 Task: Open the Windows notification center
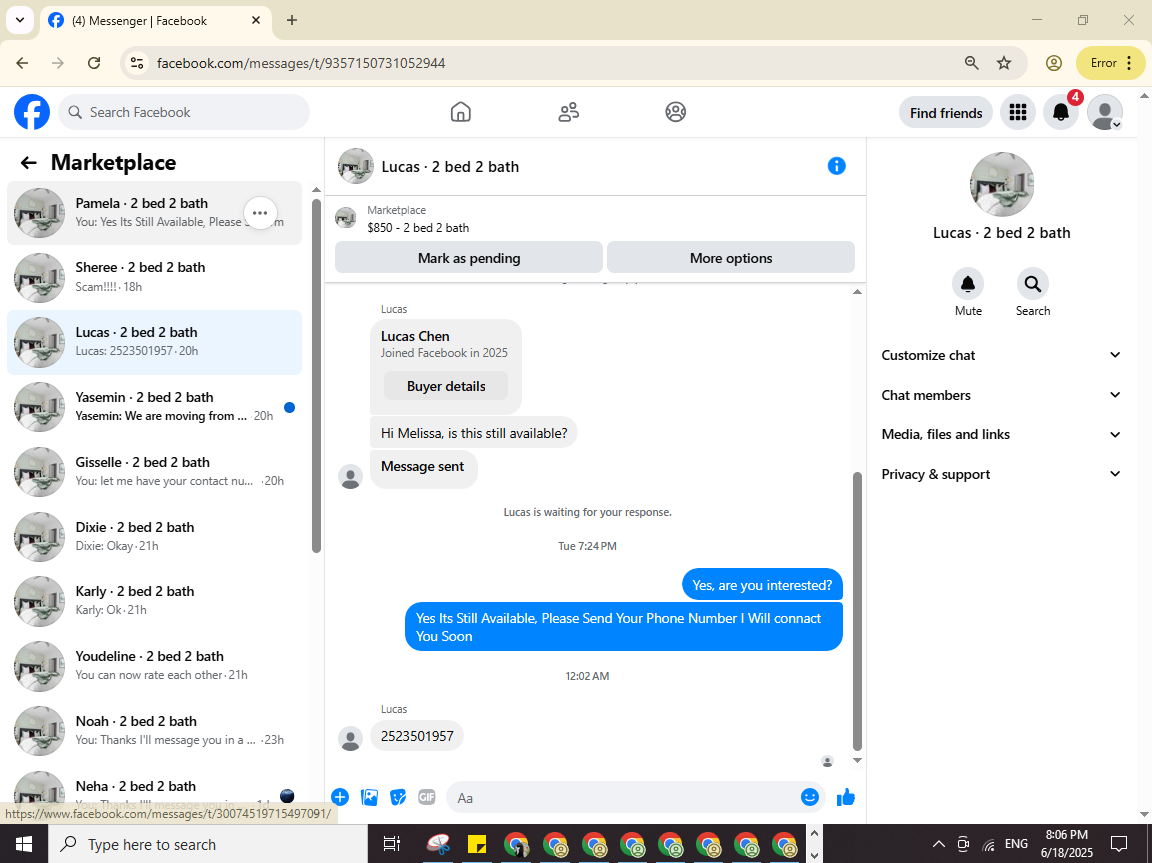pyautogui.click(x=1119, y=844)
